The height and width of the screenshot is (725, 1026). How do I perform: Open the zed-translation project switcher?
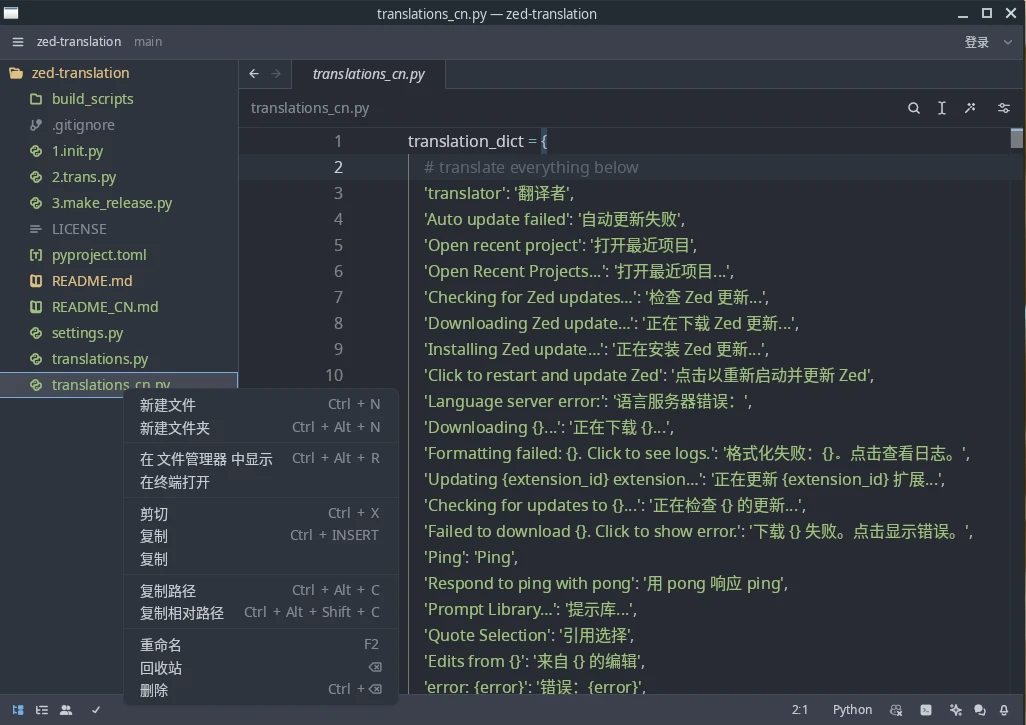pos(79,42)
